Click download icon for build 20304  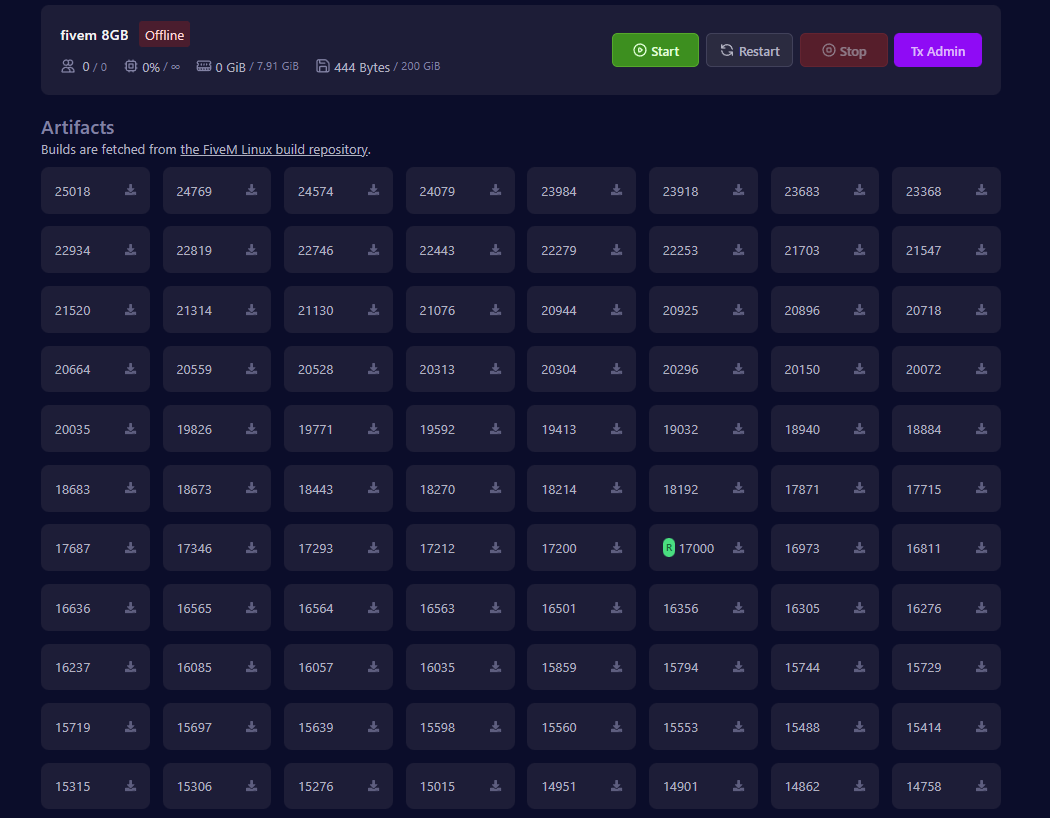[x=616, y=369]
